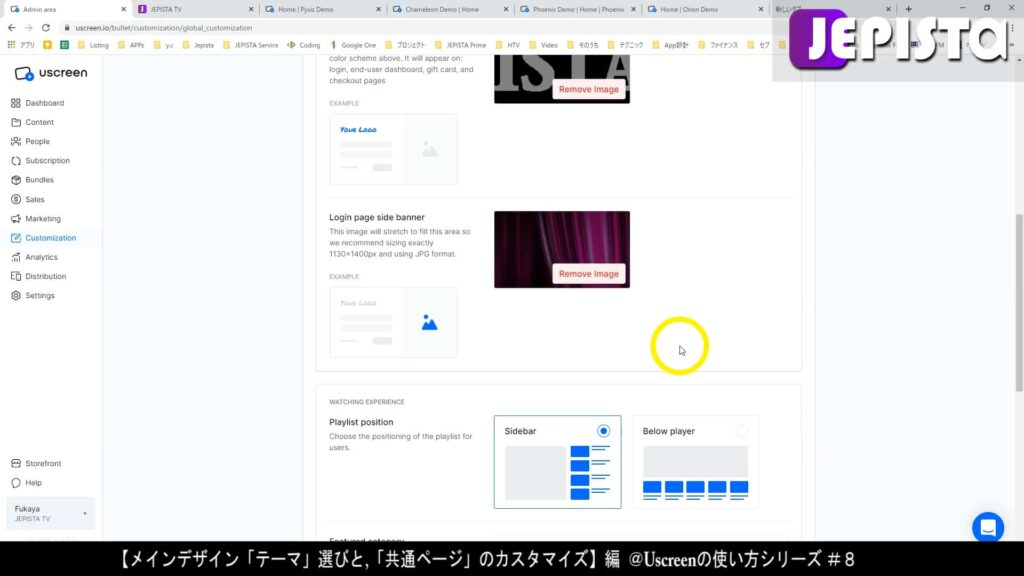Switch to the JEPISTA TV tab
Viewport: 1024px width, 576px height.
[195, 9]
